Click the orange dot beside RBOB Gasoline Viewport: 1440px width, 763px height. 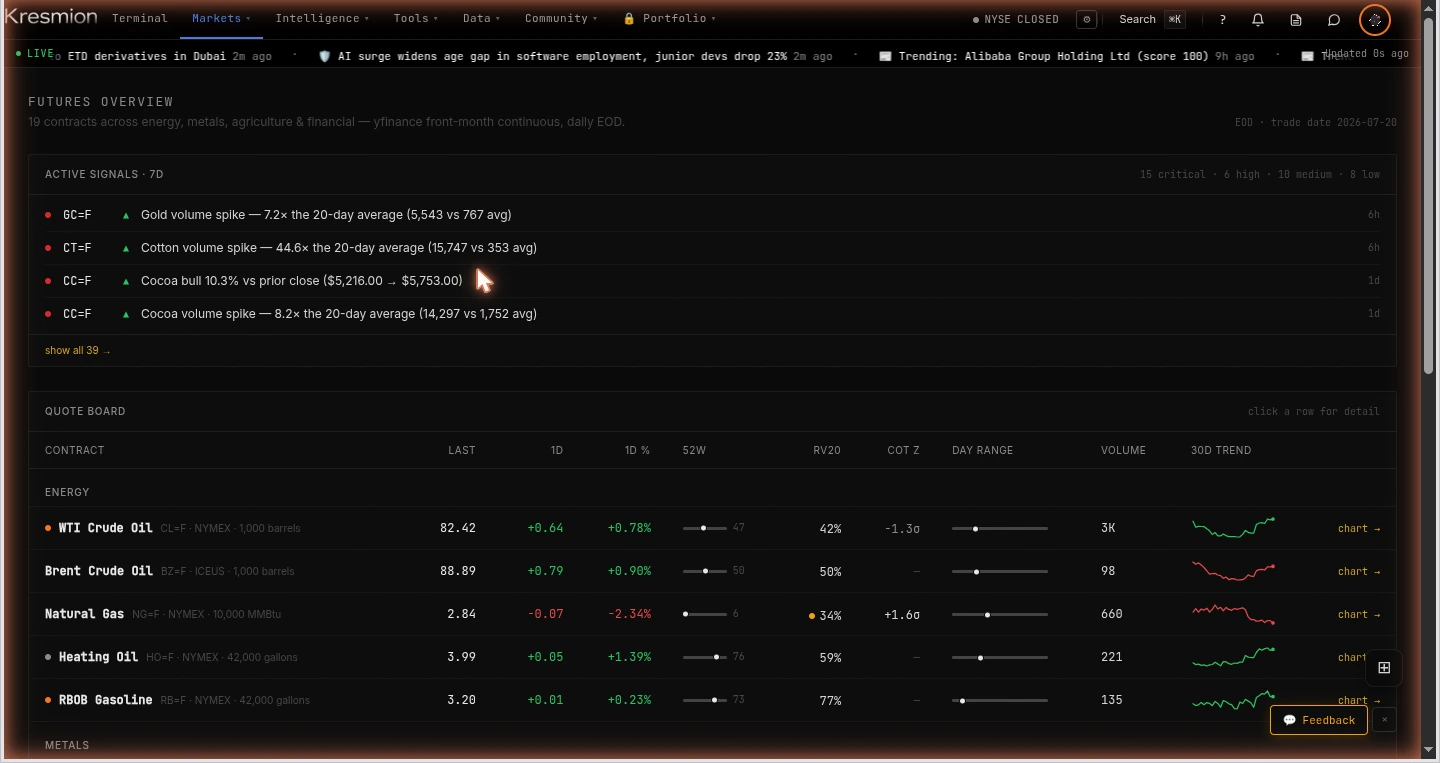point(48,700)
